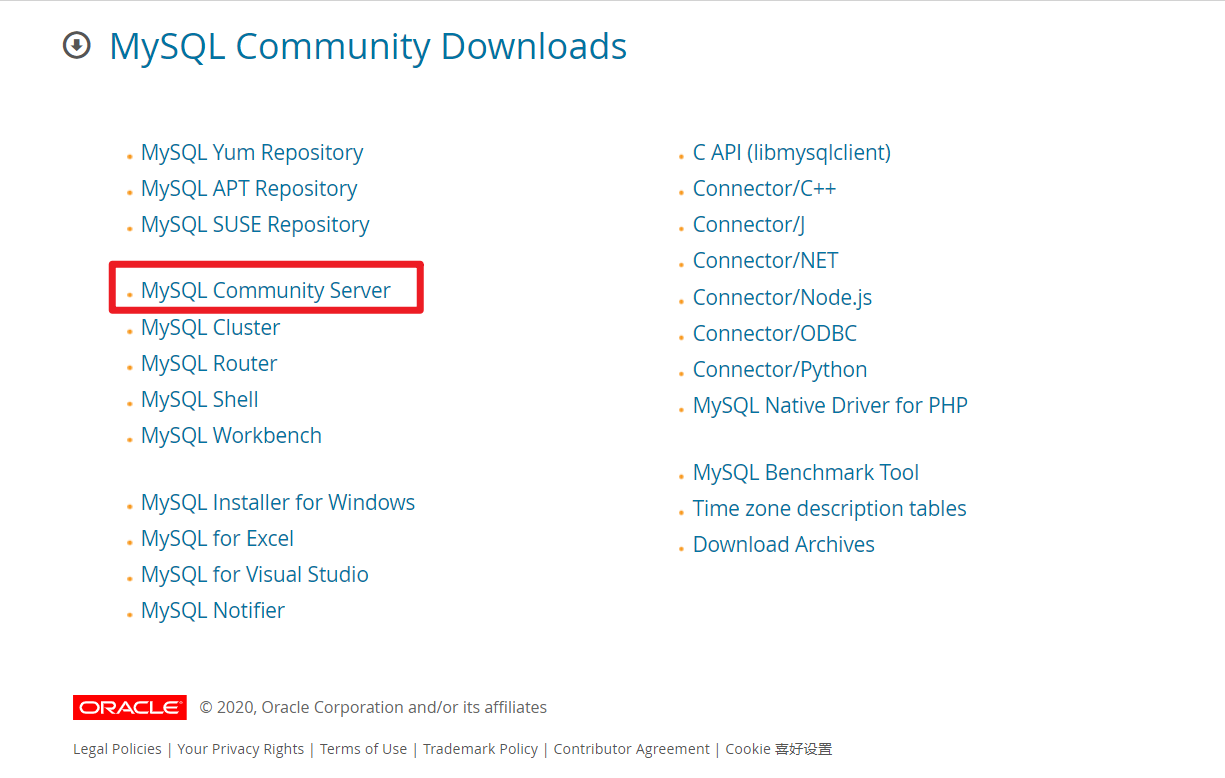Open Connector/ODBC link
This screenshot has height=778, width=1225.
[775, 334]
